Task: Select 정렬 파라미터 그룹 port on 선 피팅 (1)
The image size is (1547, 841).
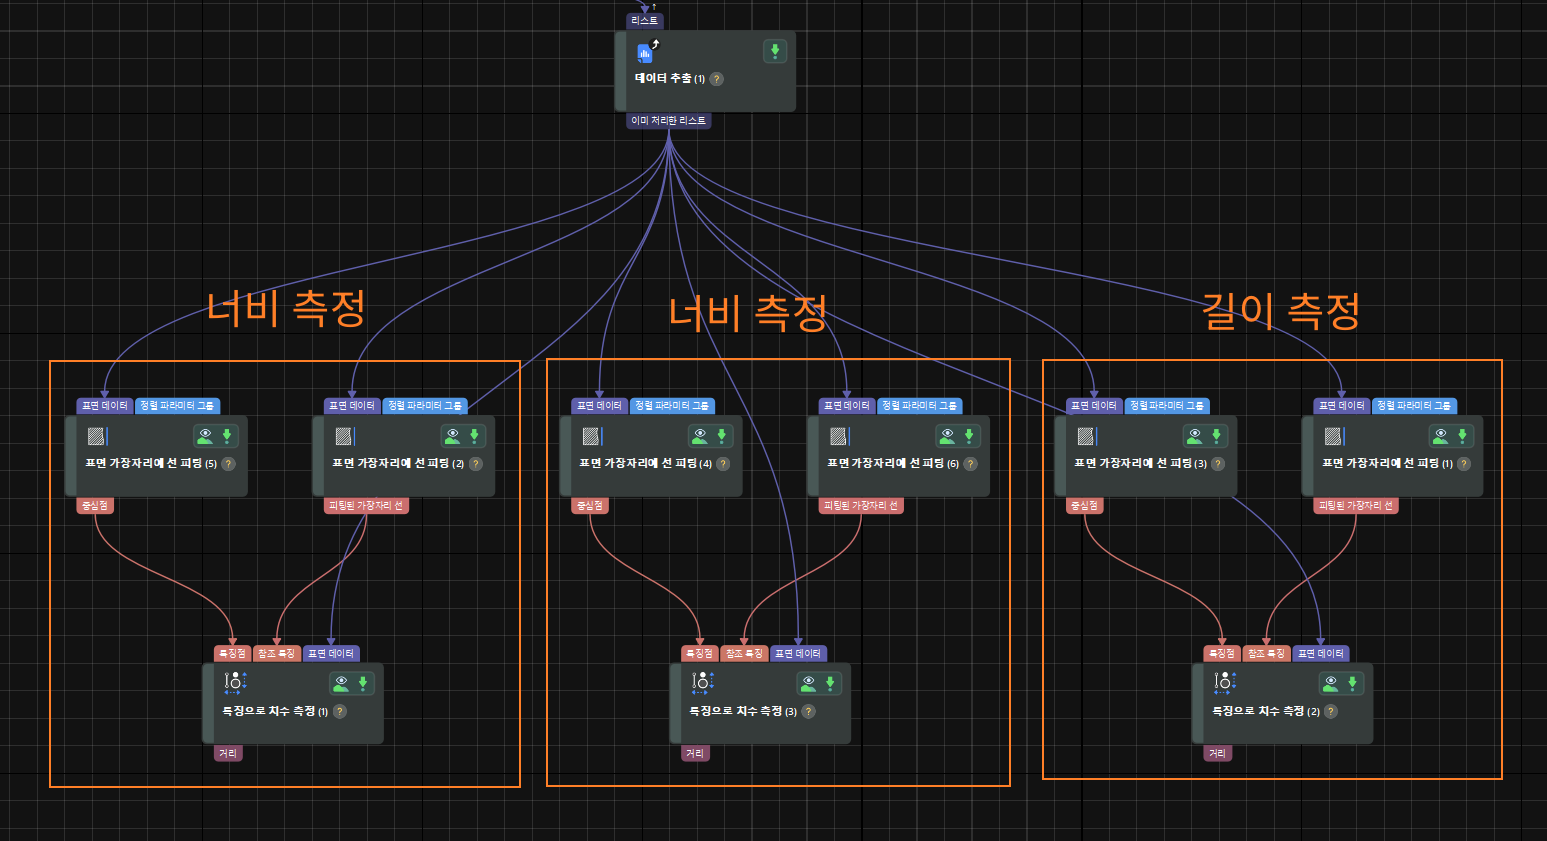Action: [1414, 406]
